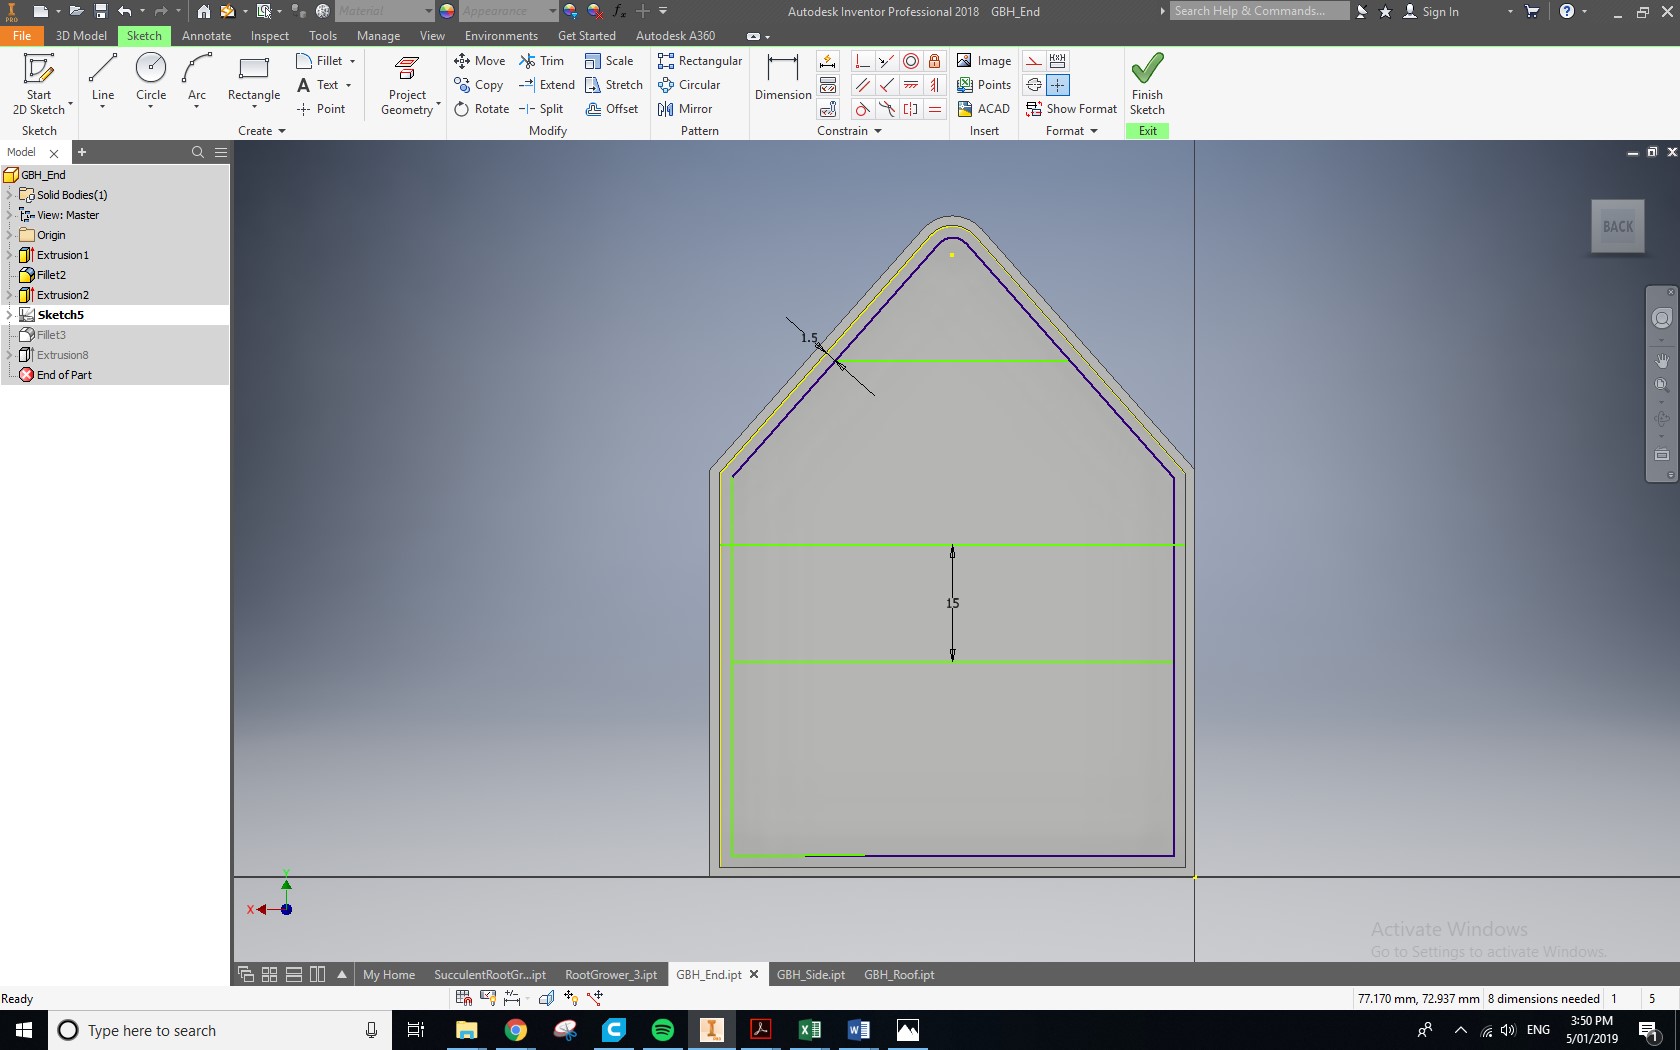Click the Scale tool

(x=609, y=61)
